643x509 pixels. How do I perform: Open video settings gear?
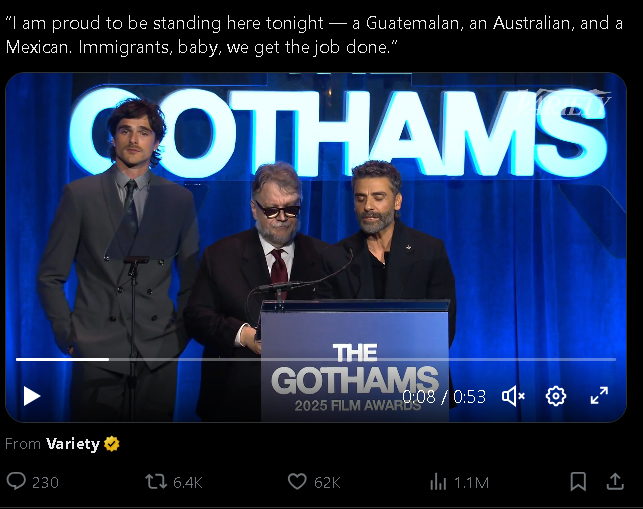556,396
